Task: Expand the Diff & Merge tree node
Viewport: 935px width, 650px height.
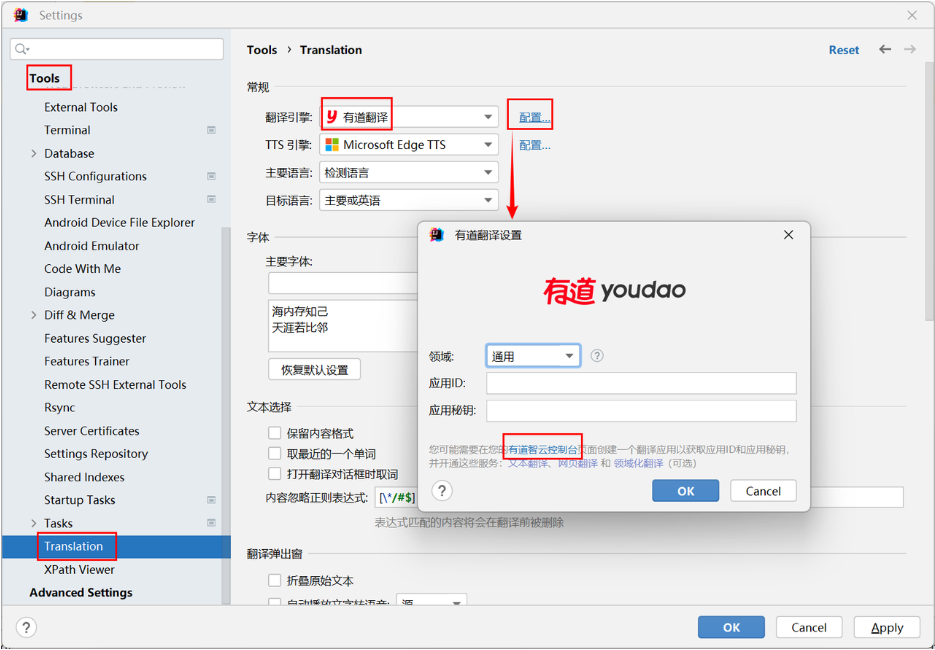Action: click(33, 315)
